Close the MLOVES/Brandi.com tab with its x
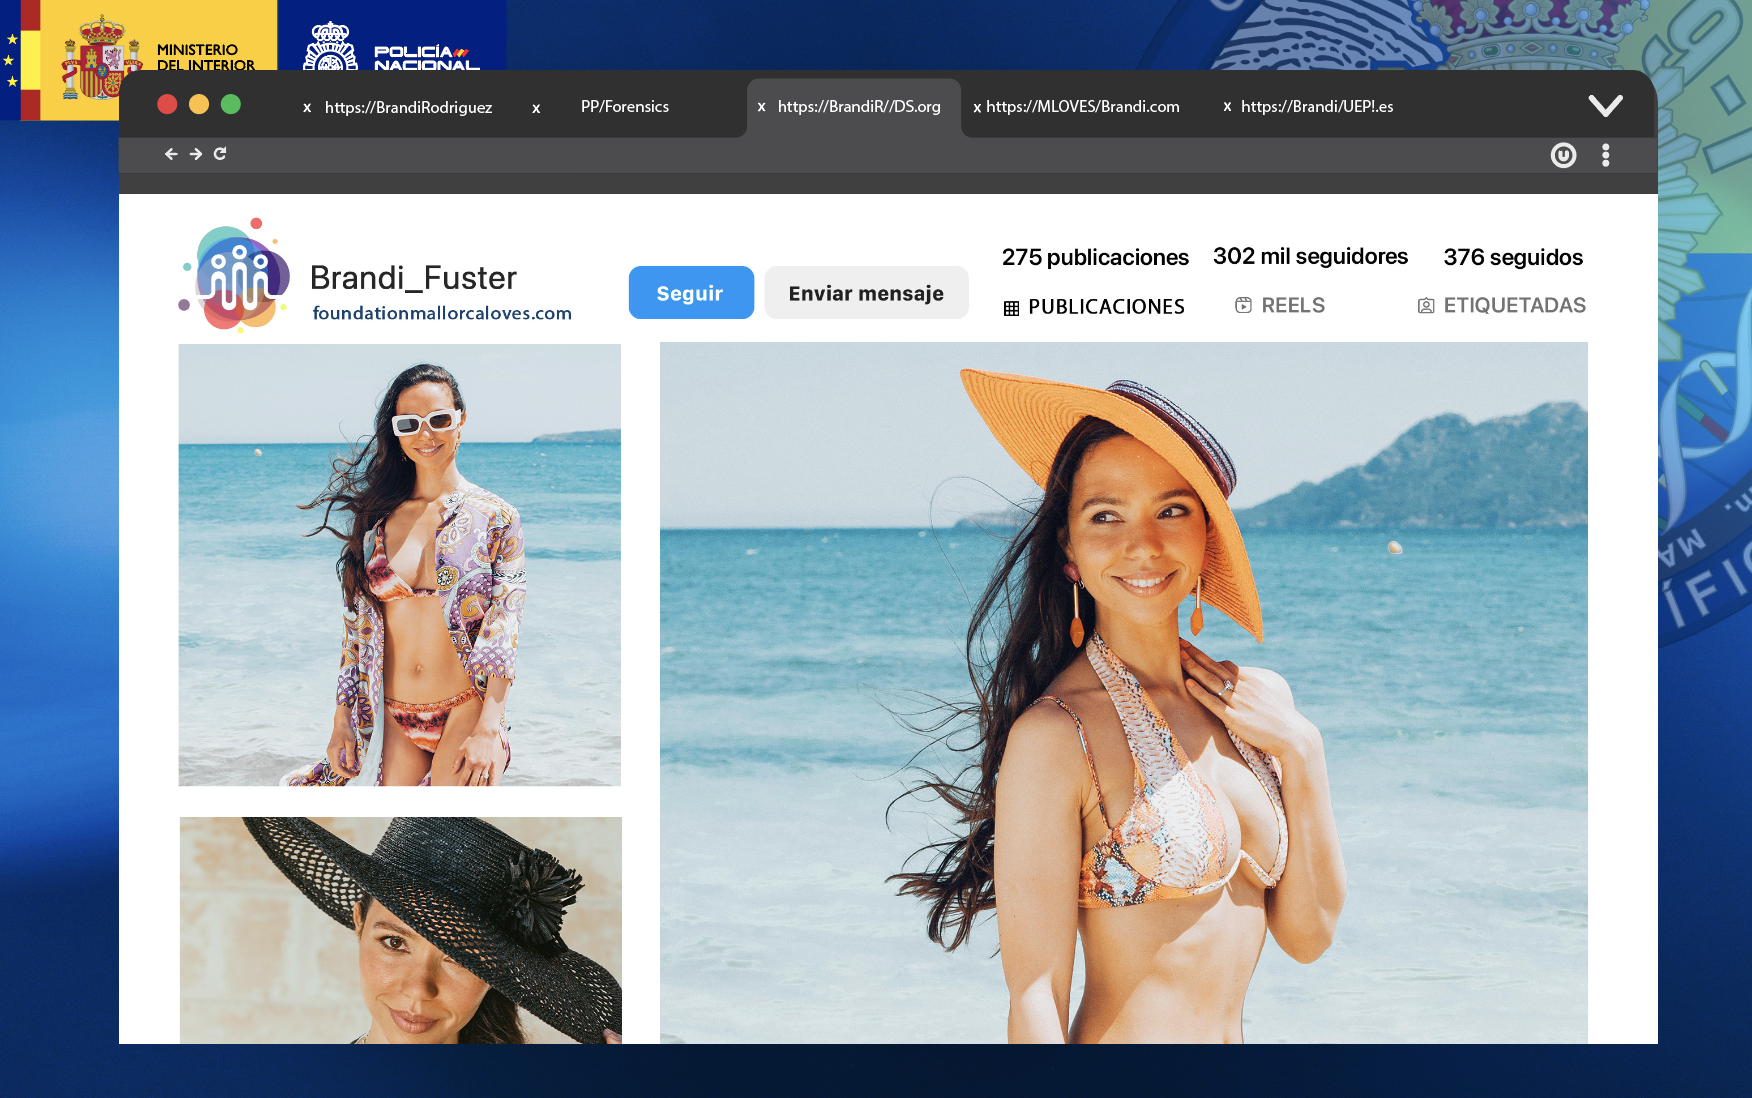Image resolution: width=1752 pixels, height=1098 pixels. 977,107
